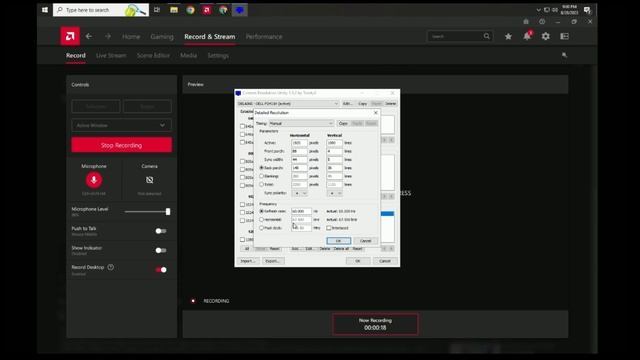Click the Now Recording timer box
The image size is (640, 360).
pos(375,324)
